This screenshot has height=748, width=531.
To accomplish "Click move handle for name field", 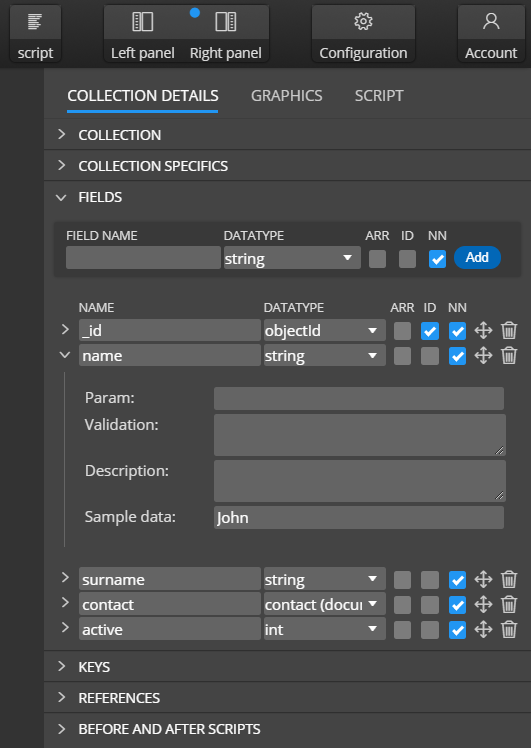I will coord(483,355).
